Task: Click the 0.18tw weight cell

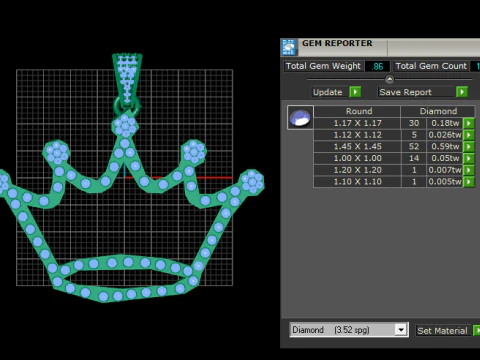Action: (445, 123)
